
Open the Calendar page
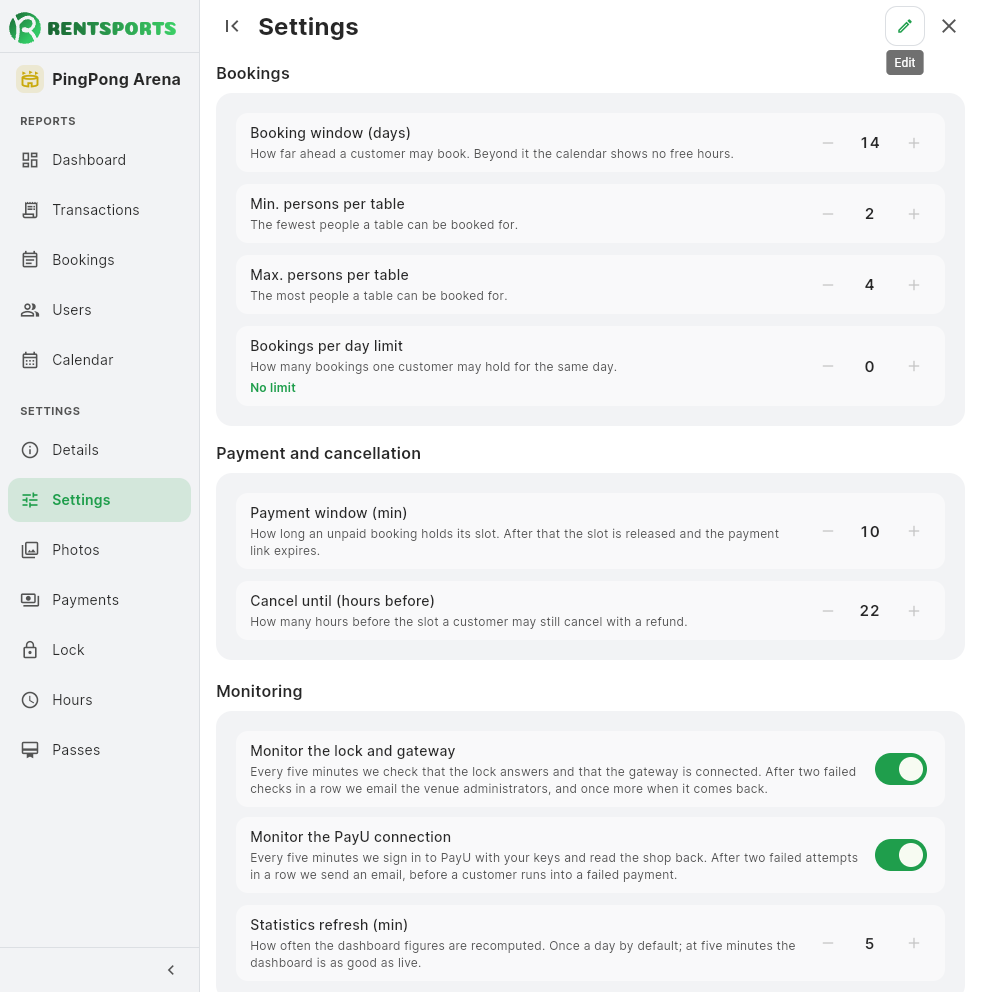tap(99, 360)
